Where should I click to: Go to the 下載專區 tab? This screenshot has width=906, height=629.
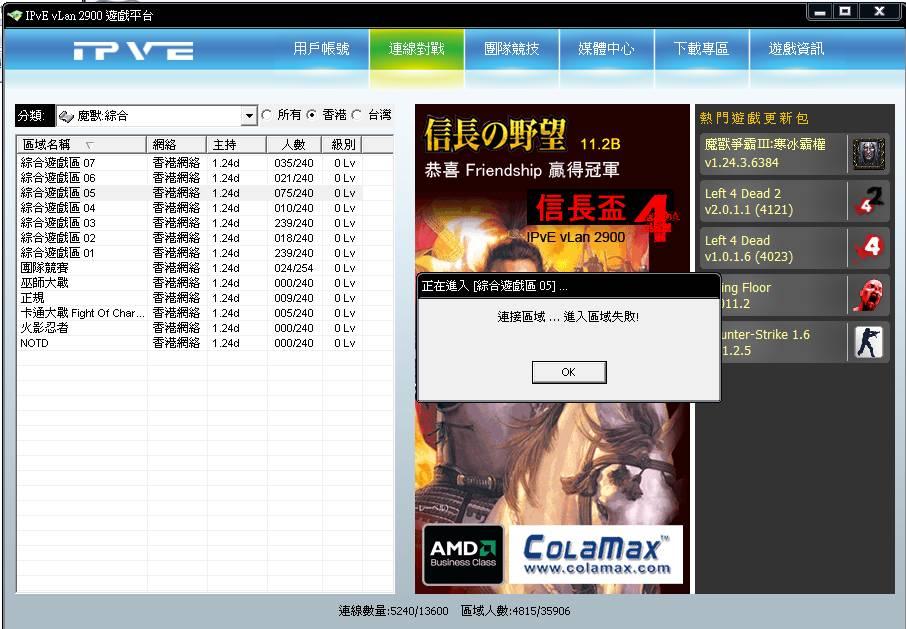tap(701, 49)
